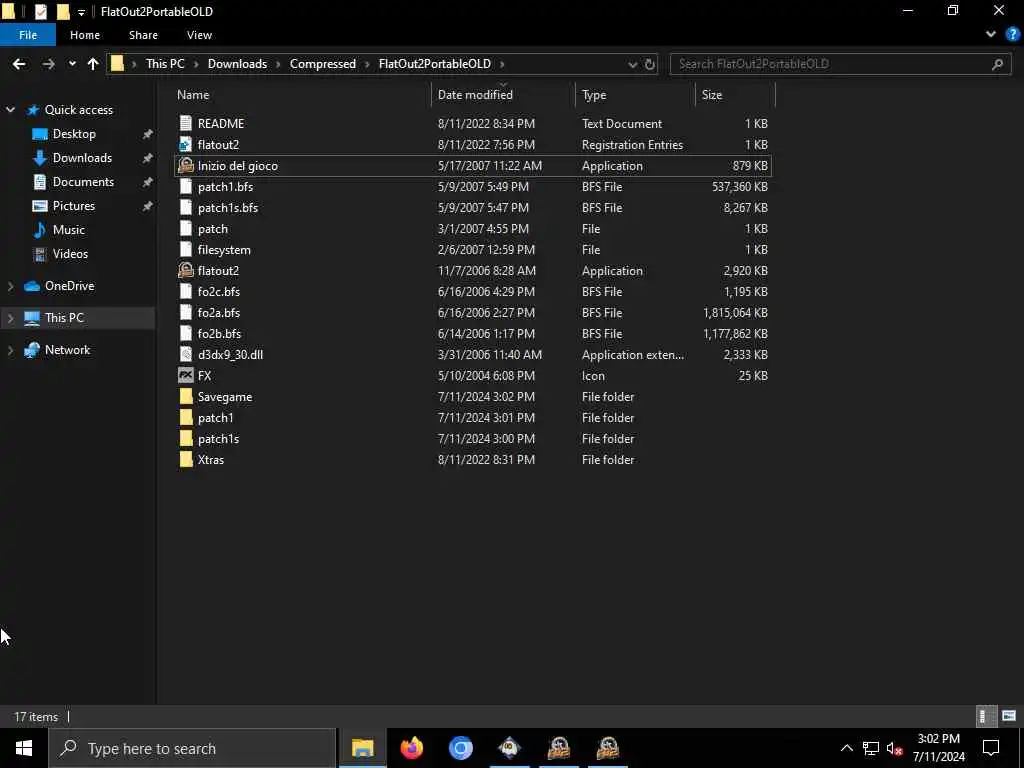Click the d3dx9_30.dll file icon
This screenshot has height=768, width=1024.
185,355
